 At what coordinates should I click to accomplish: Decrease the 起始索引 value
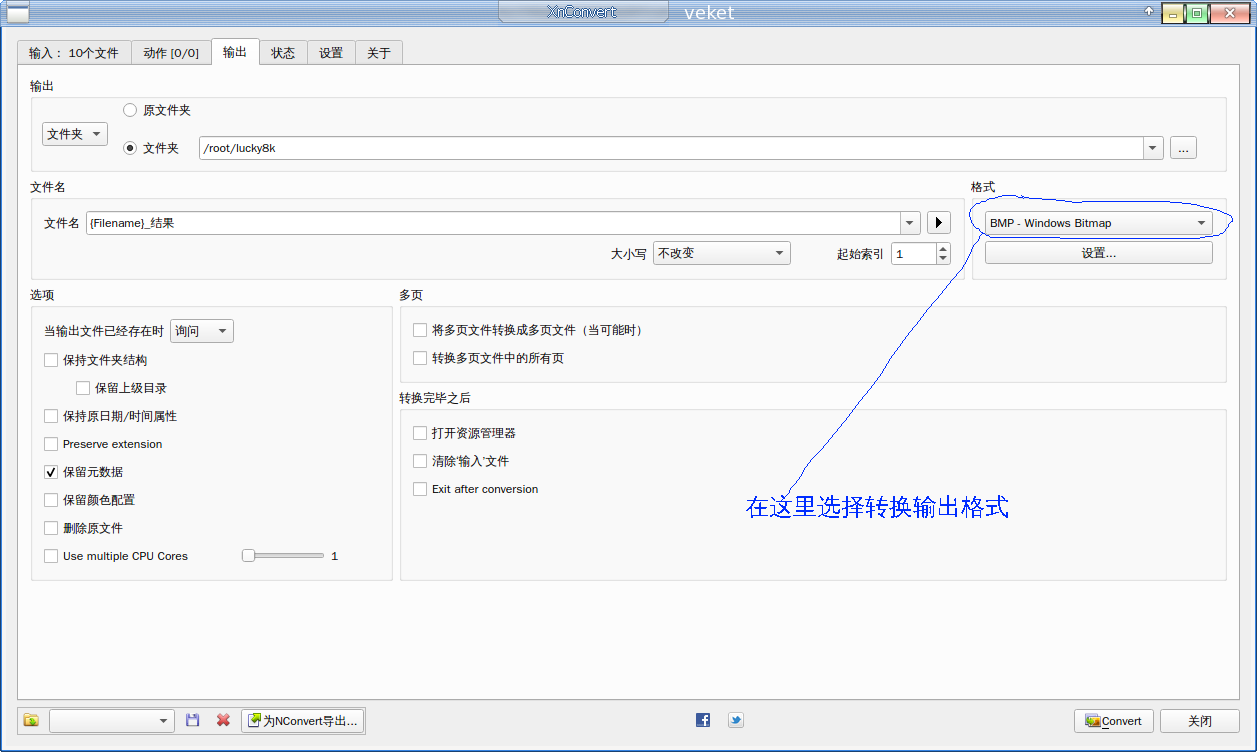943,259
